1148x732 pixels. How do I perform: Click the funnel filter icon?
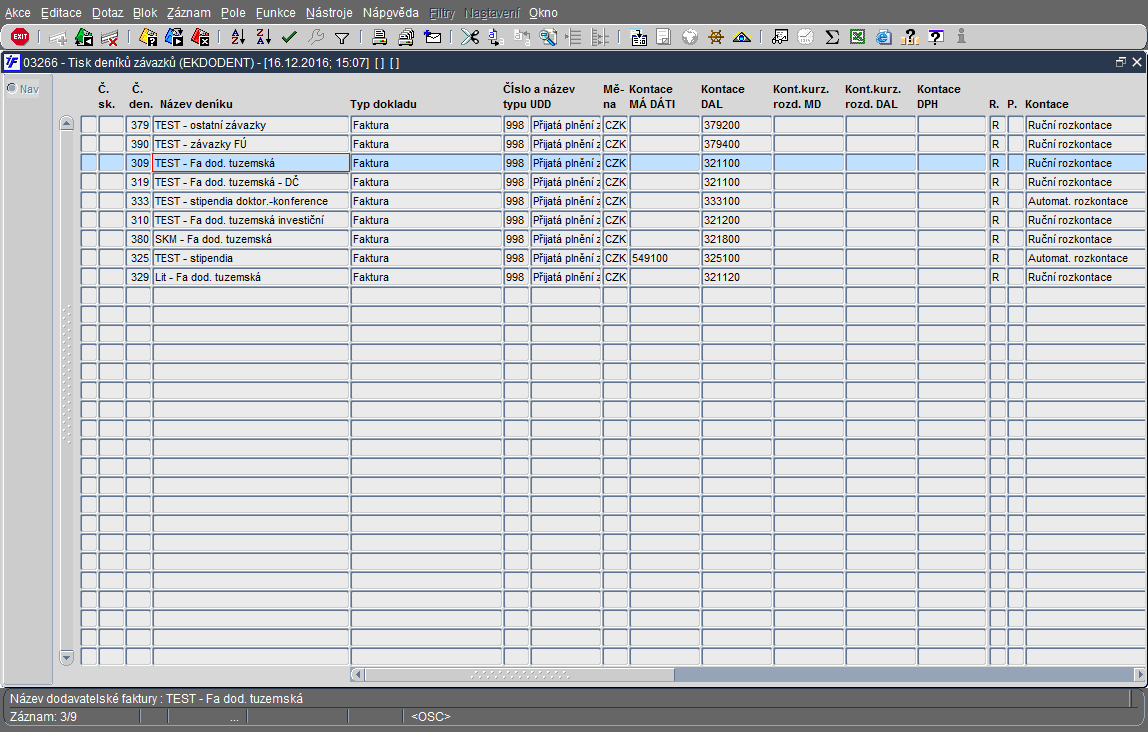click(x=342, y=38)
